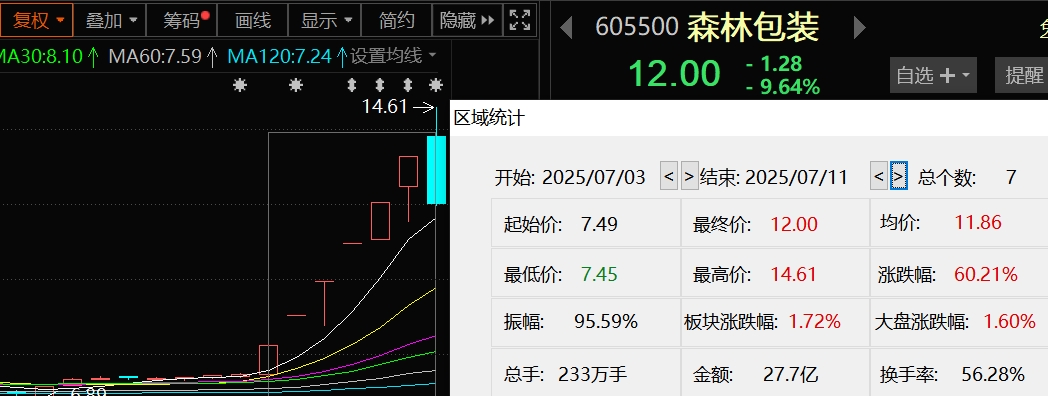1048x396 pixels.
Task: Move start date later with > button
Action: click(690, 177)
